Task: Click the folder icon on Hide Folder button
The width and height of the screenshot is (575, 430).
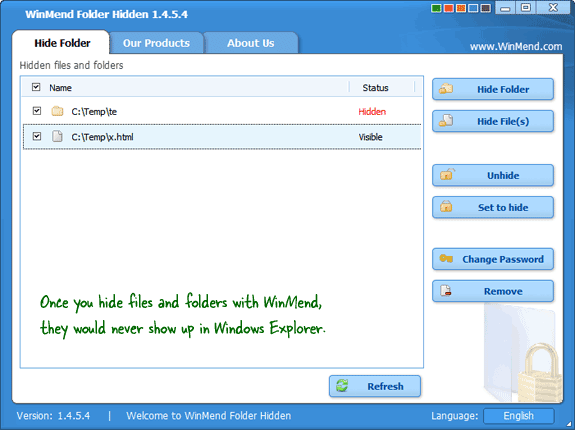Action: tap(446, 89)
